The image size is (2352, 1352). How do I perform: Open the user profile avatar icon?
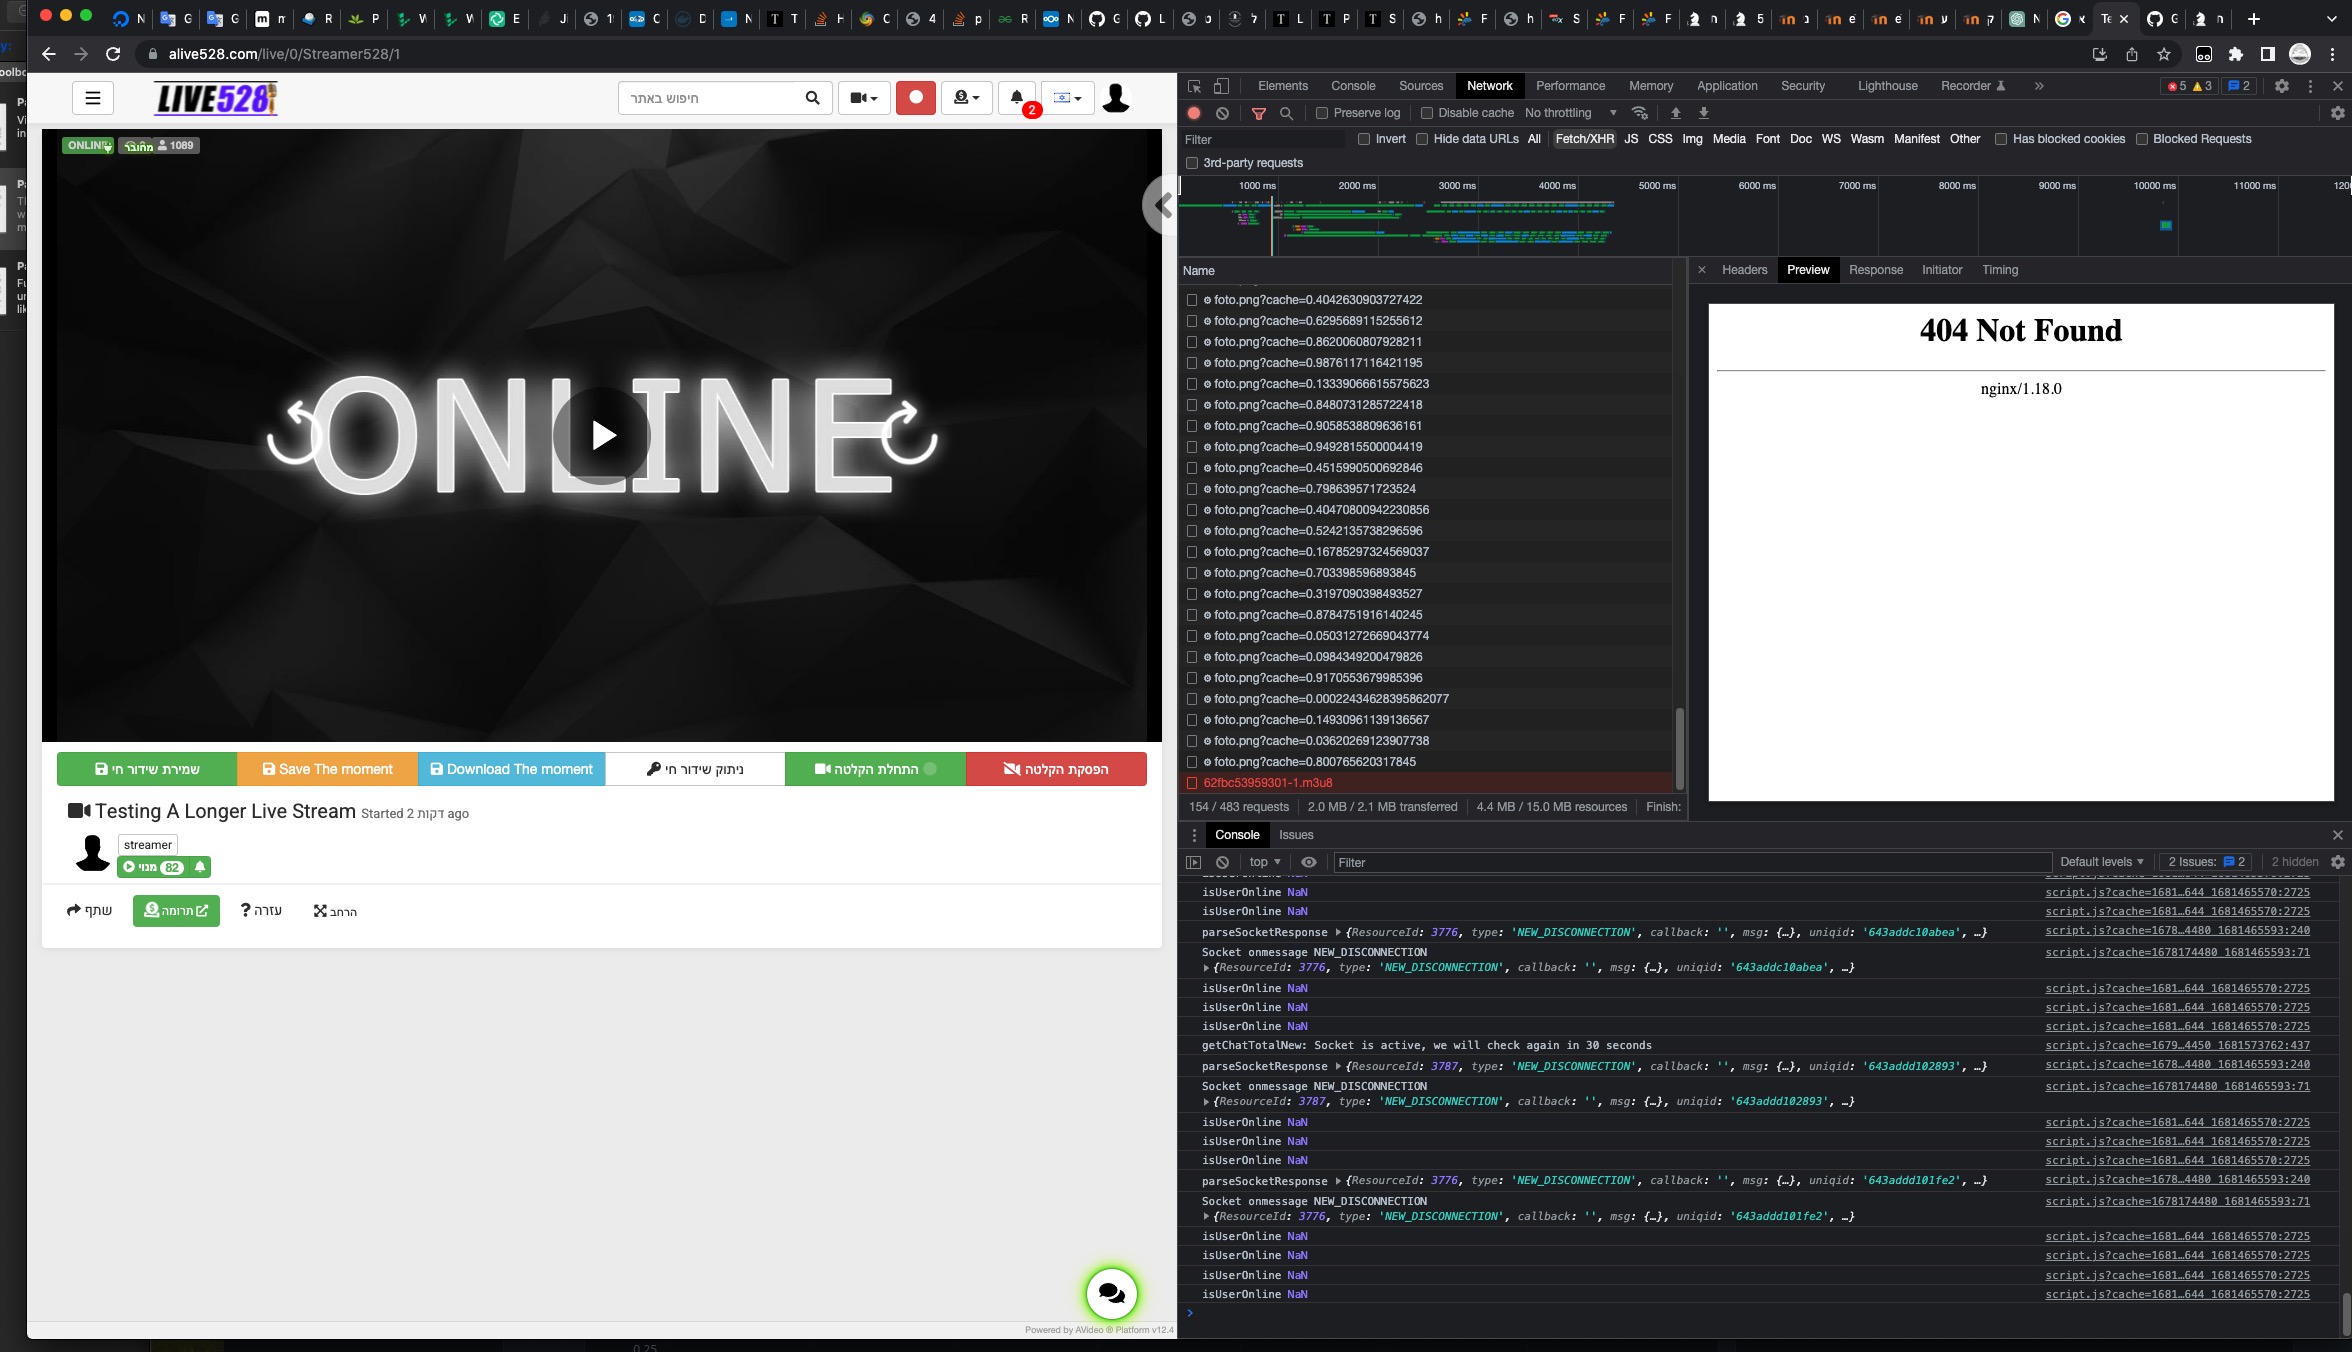[x=1116, y=98]
